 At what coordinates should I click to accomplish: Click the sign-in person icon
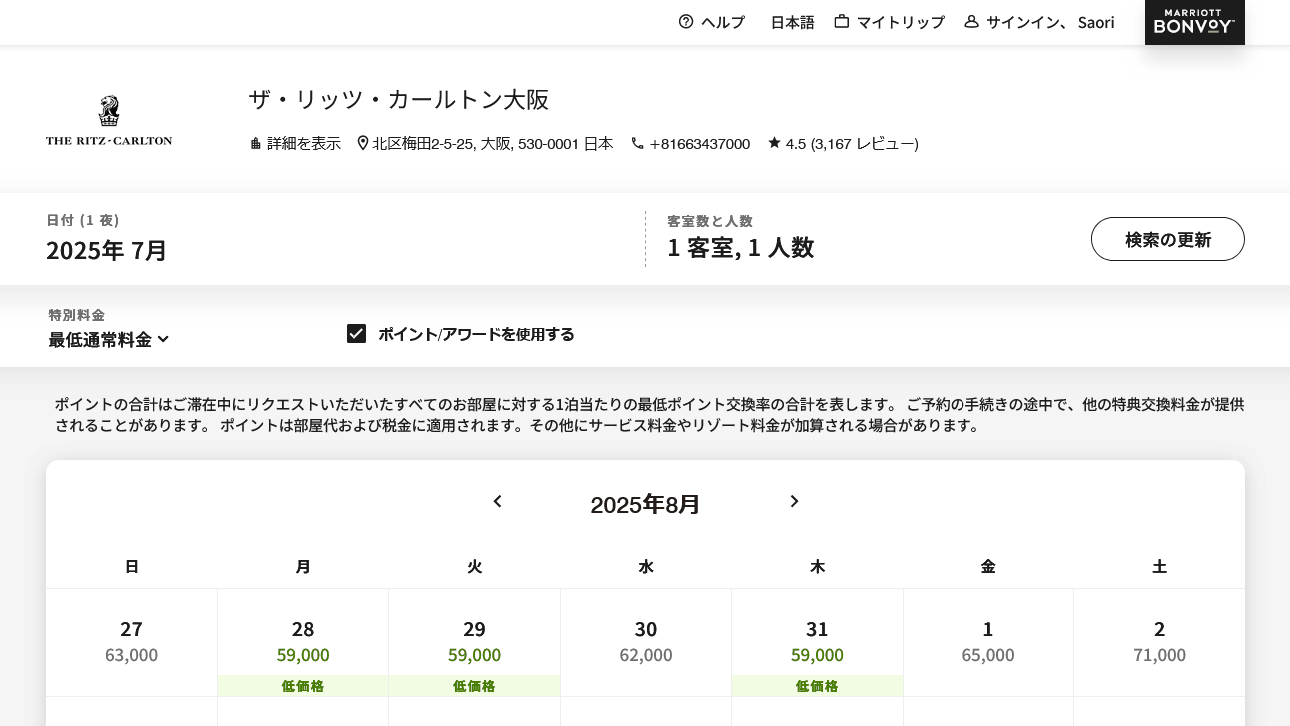tap(971, 21)
